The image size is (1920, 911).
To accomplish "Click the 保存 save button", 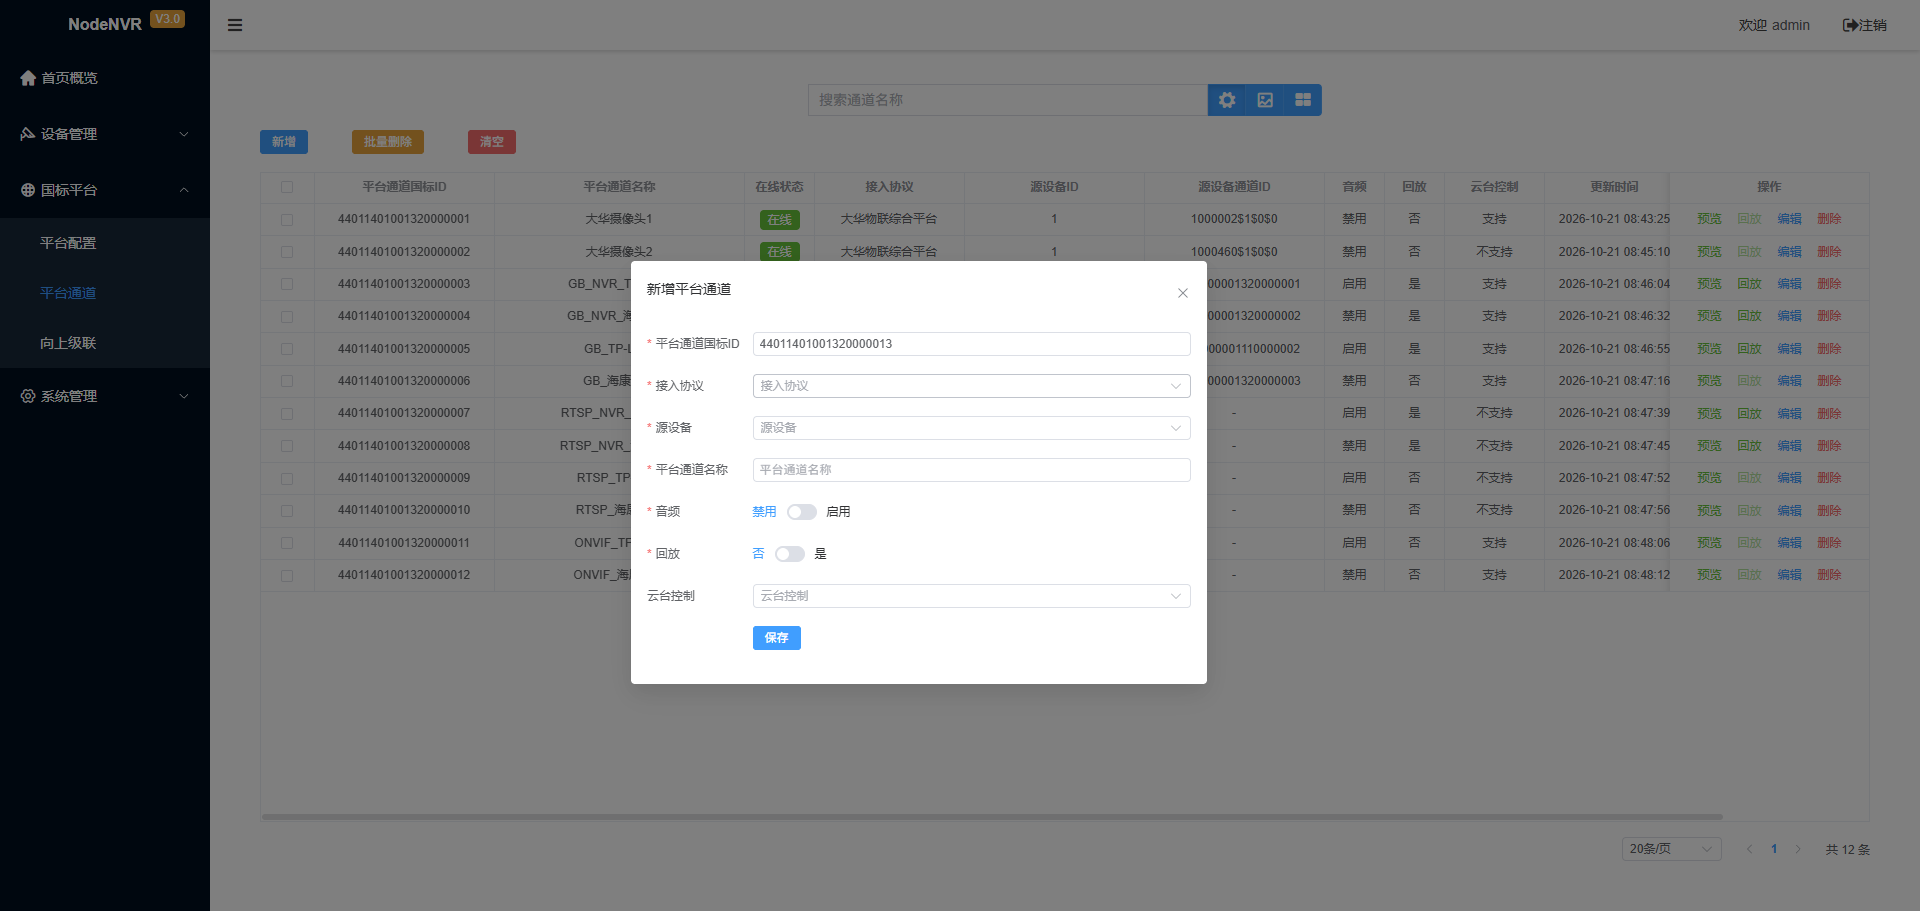I will [x=777, y=638].
